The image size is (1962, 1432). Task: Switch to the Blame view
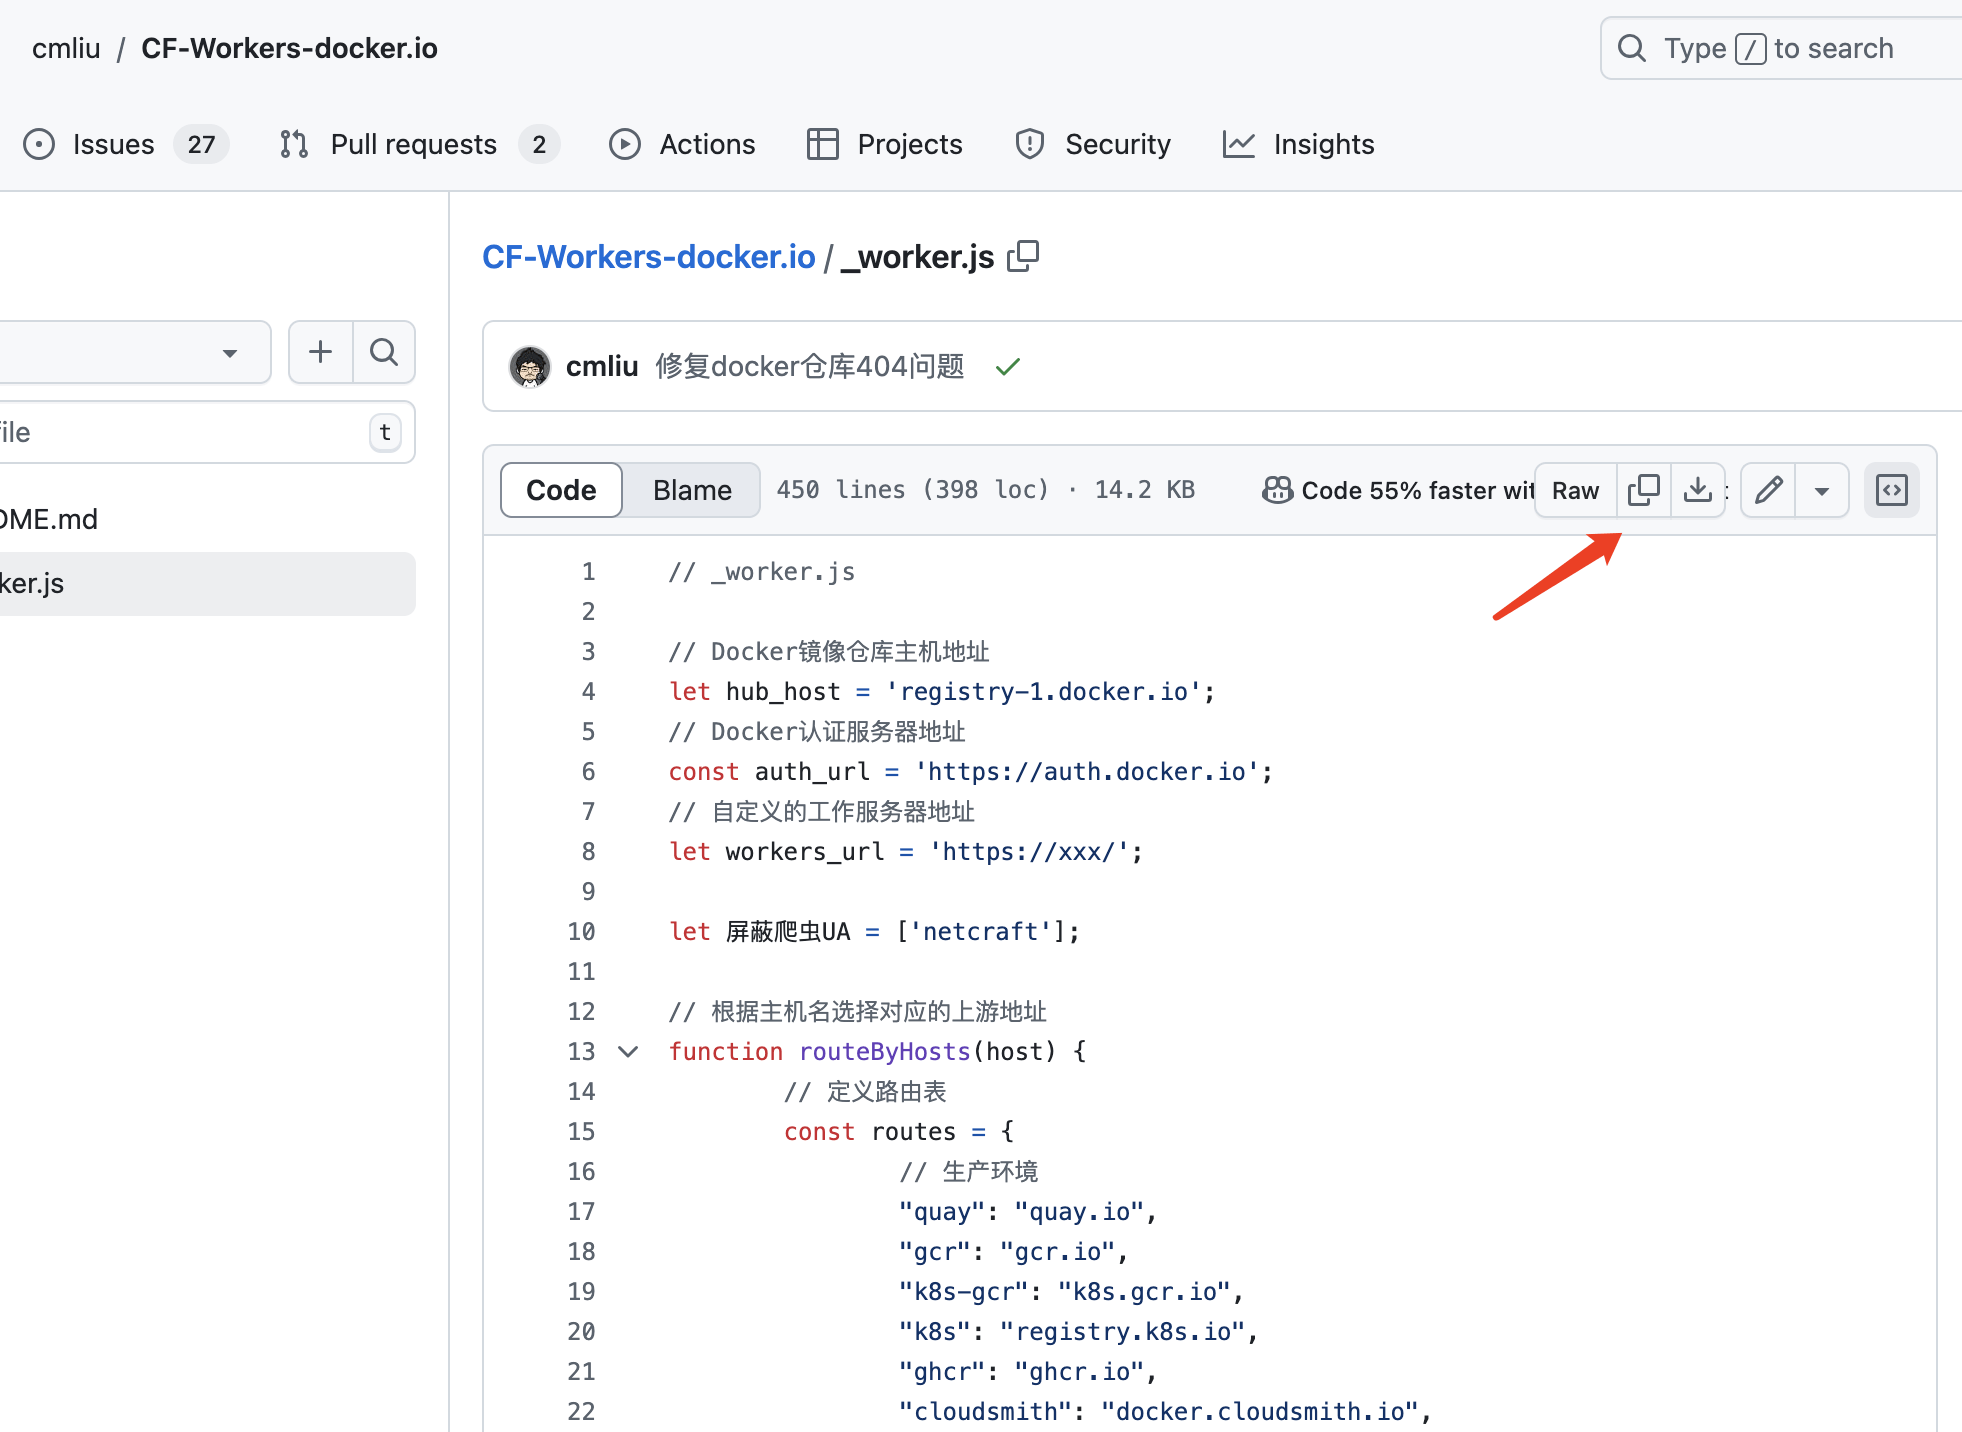[692, 490]
